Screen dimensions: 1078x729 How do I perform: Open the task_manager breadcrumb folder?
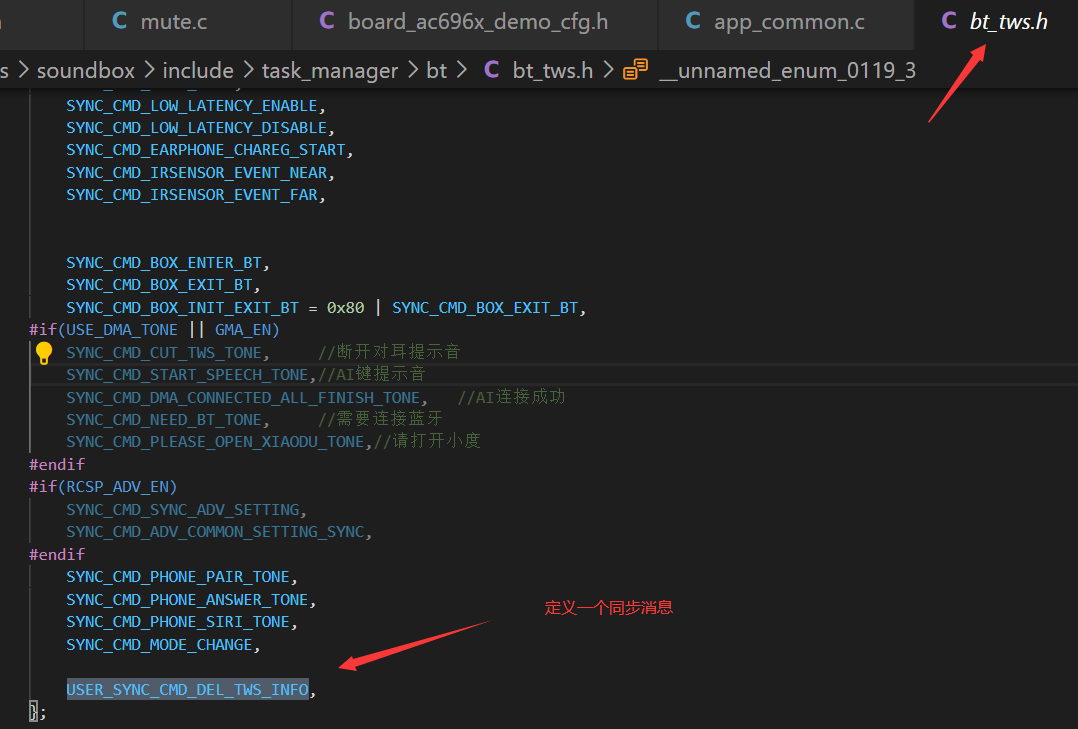330,70
